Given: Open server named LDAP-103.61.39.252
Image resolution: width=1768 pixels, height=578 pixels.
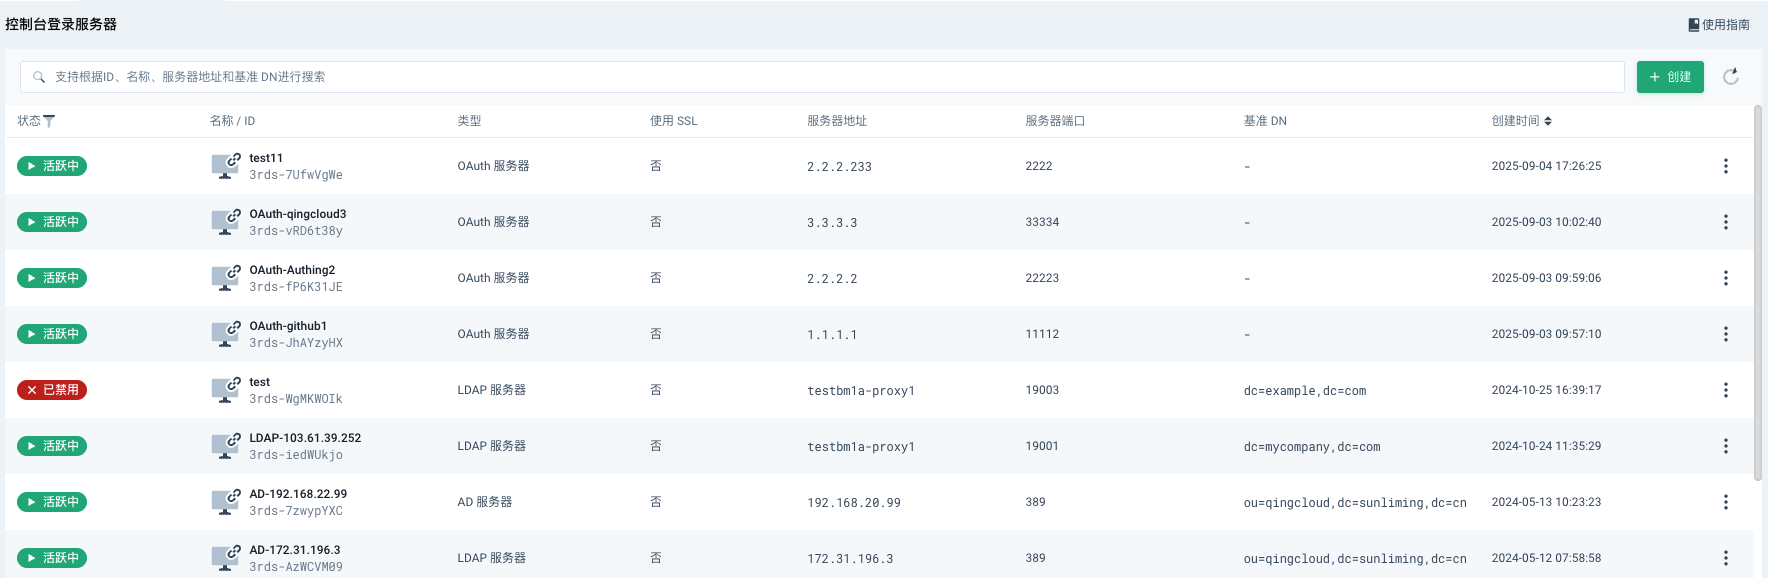Looking at the screenshot, I should [x=305, y=438].
